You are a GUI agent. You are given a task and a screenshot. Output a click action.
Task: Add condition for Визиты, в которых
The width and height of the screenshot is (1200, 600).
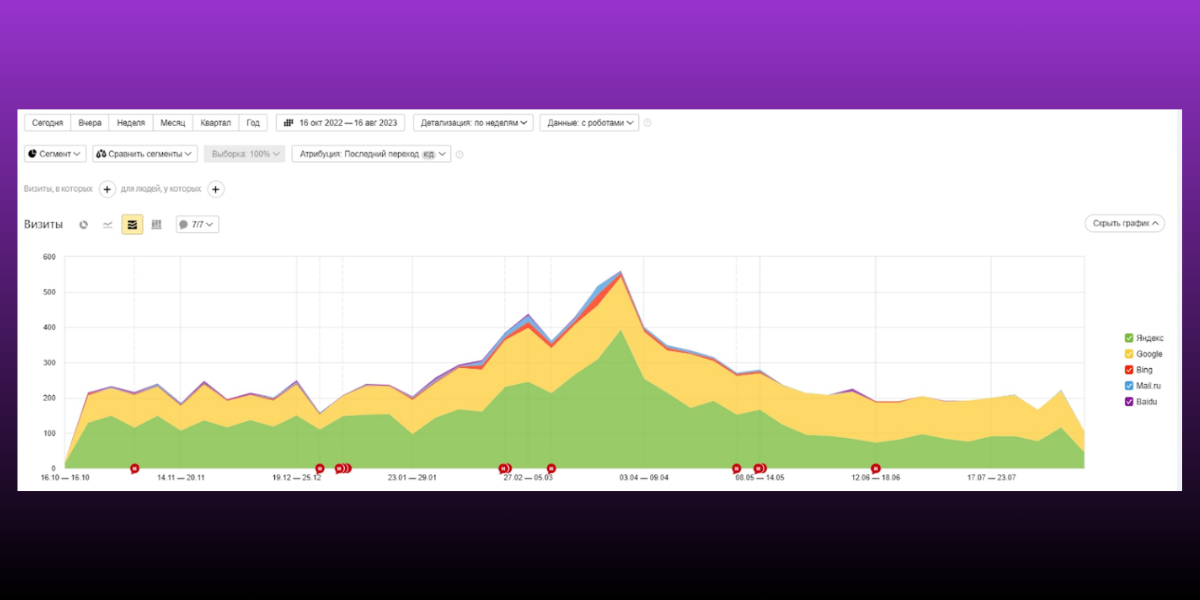coord(107,189)
